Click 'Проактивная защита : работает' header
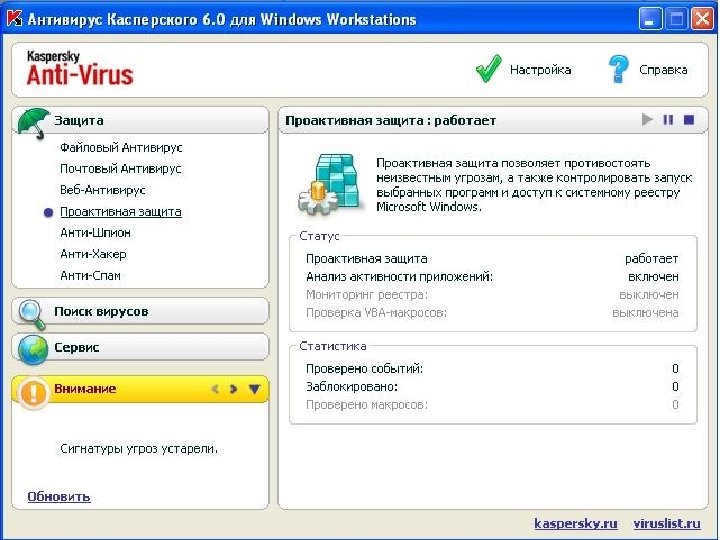This screenshot has height=540, width=720. coord(390,121)
